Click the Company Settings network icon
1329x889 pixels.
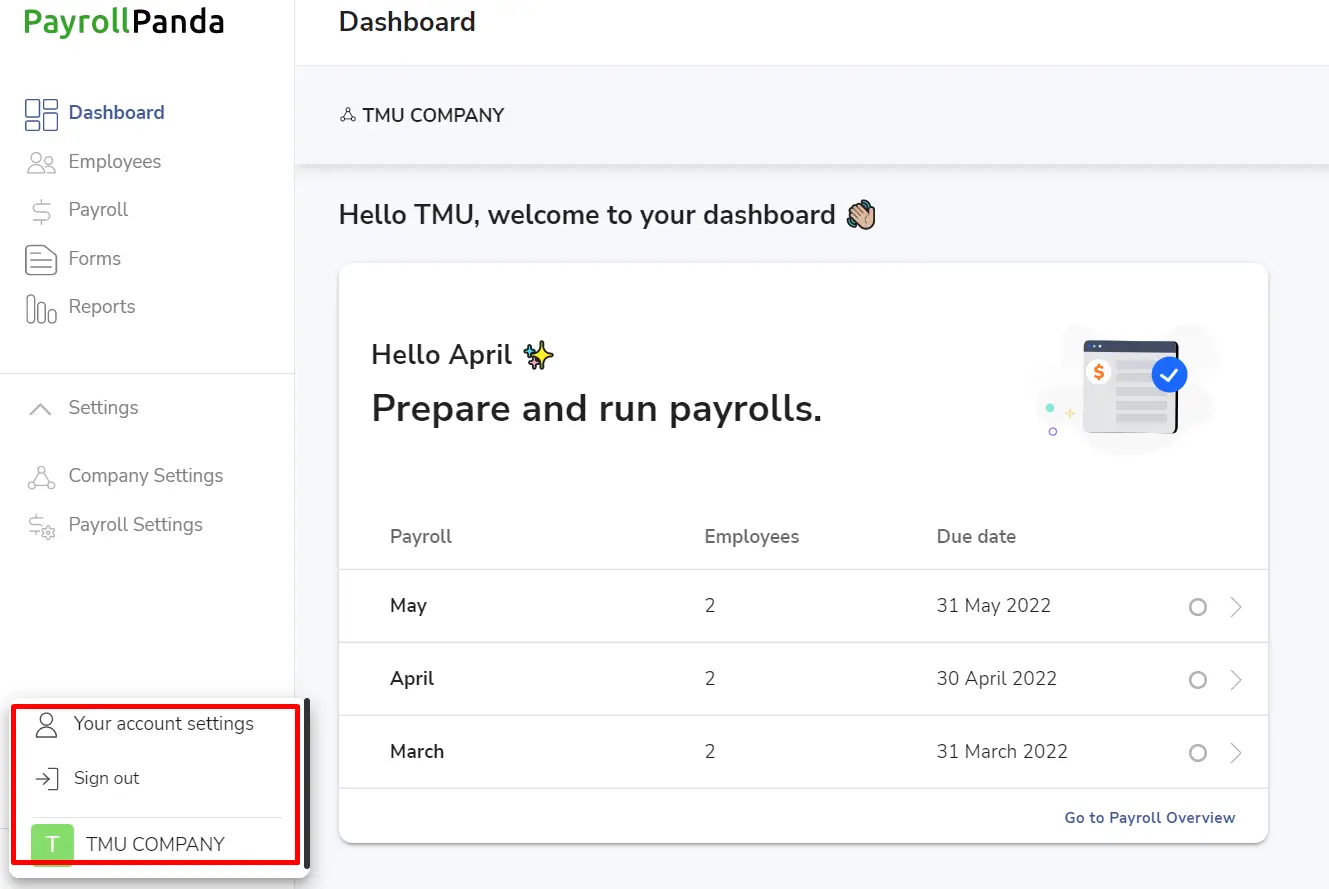click(x=41, y=477)
